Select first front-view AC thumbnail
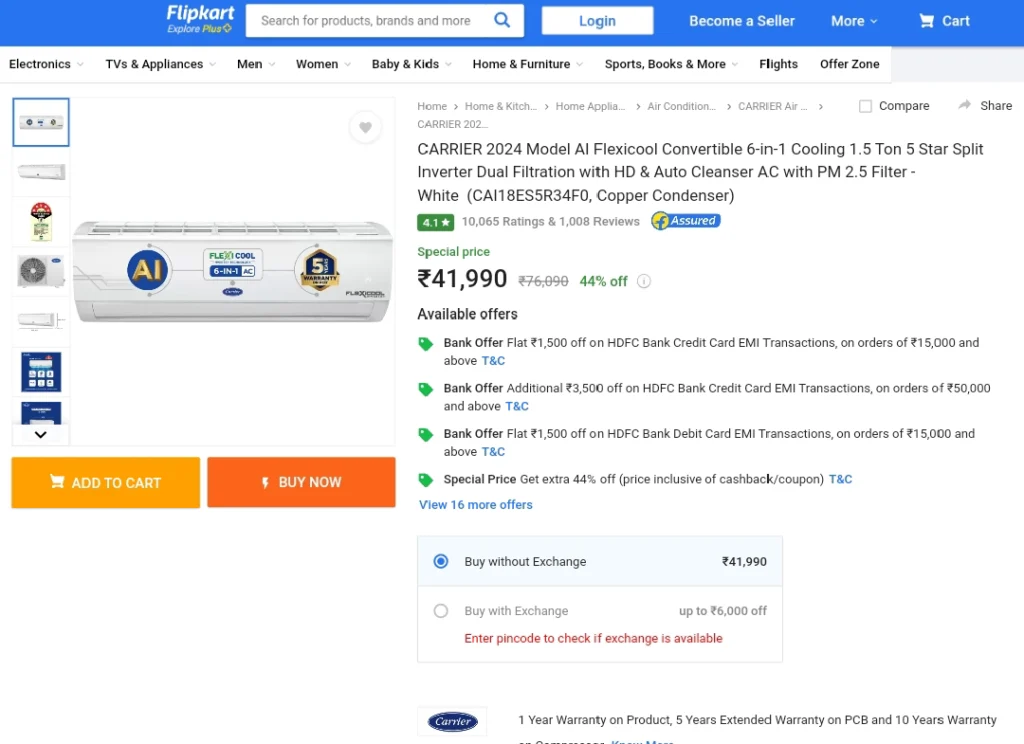Viewport: 1024px width, 744px height. tap(40, 122)
